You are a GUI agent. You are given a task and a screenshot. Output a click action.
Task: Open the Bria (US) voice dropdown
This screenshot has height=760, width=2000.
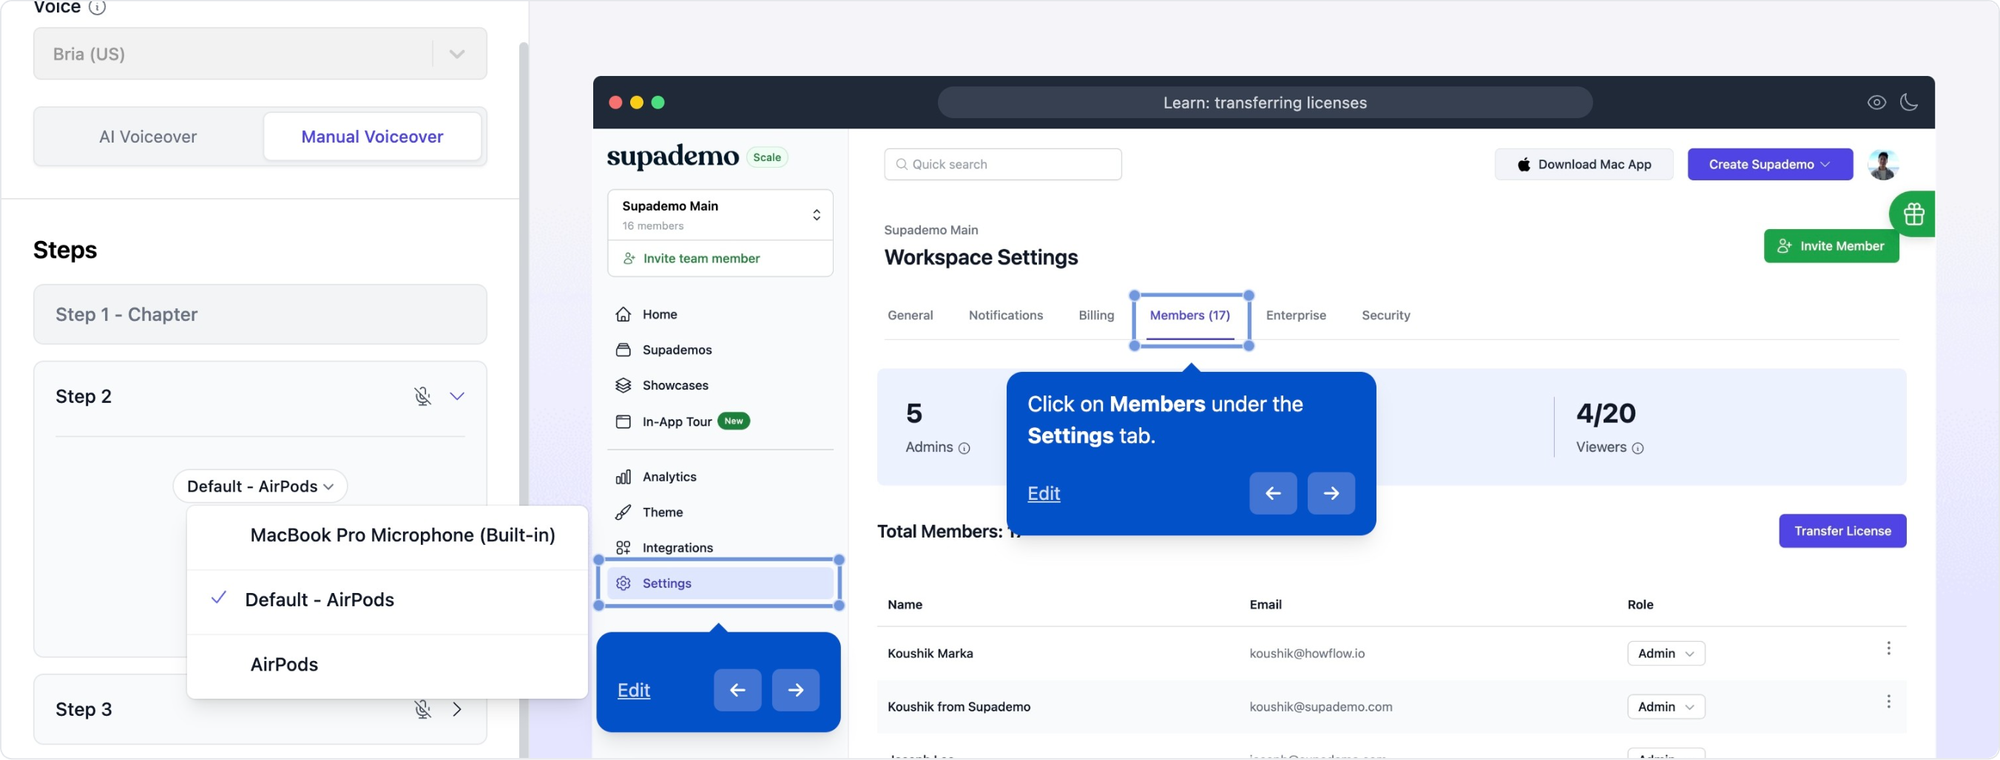(x=260, y=54)
